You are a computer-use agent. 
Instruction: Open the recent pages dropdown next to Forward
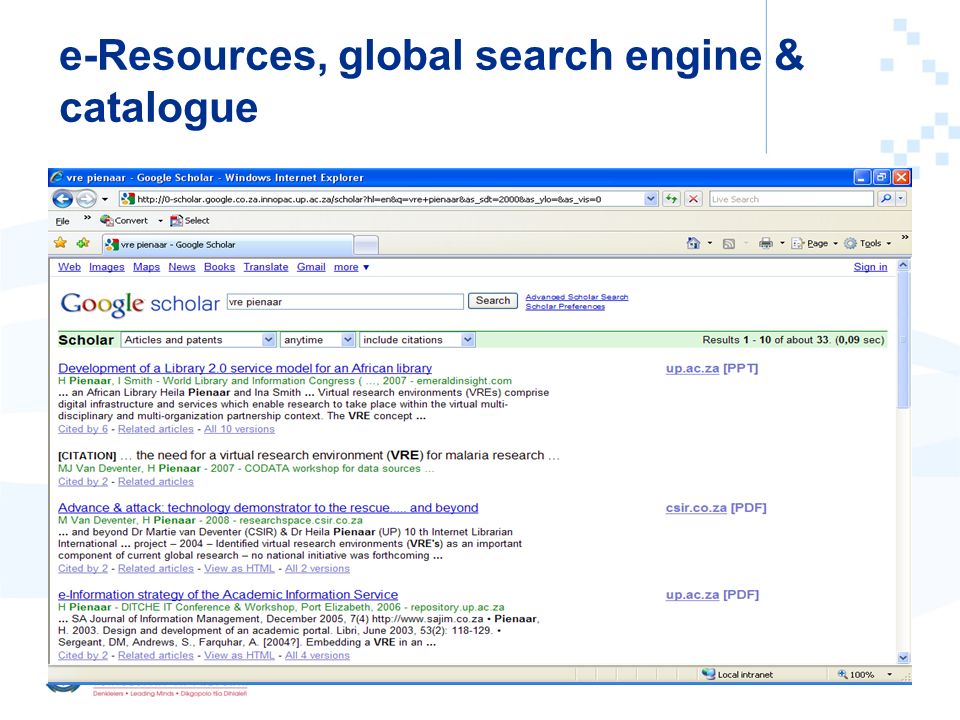105,199
